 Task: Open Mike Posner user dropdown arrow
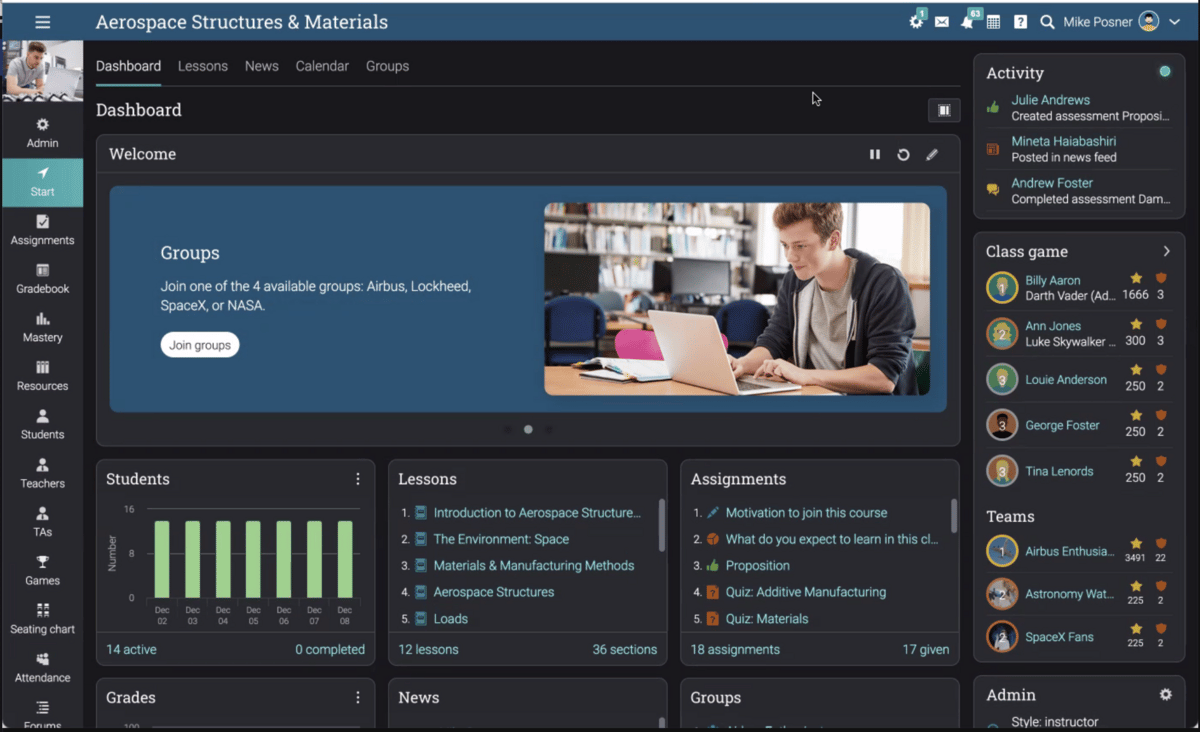click(x=1175, y=22)
